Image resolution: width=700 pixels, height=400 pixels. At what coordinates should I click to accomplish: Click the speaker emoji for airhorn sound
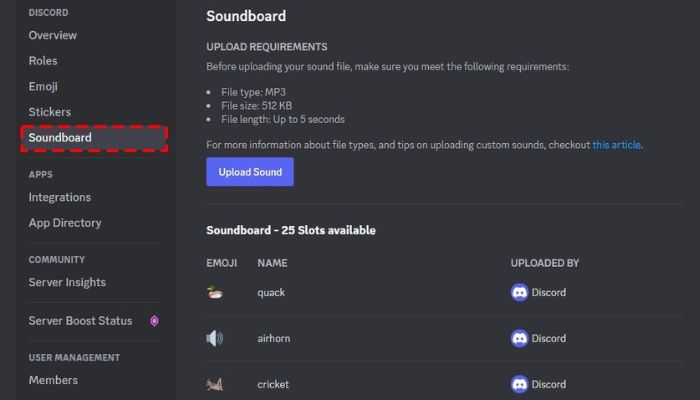coord(215,338)
